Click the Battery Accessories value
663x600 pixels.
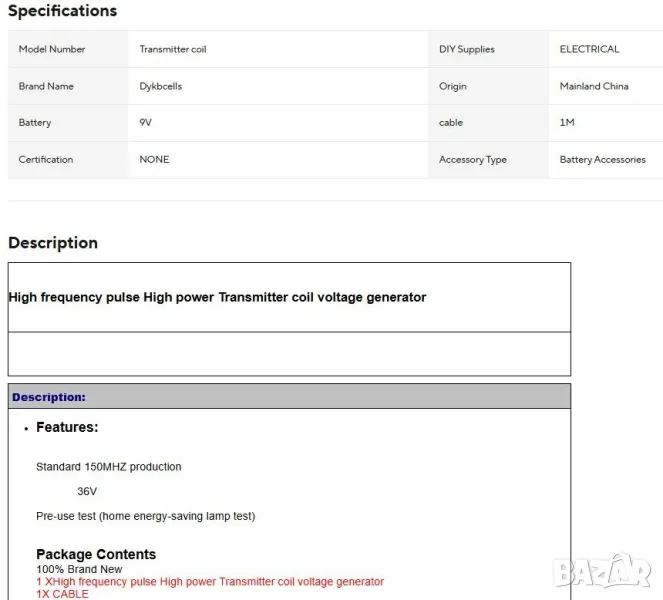pyautogui.click(x=602, y=159)
